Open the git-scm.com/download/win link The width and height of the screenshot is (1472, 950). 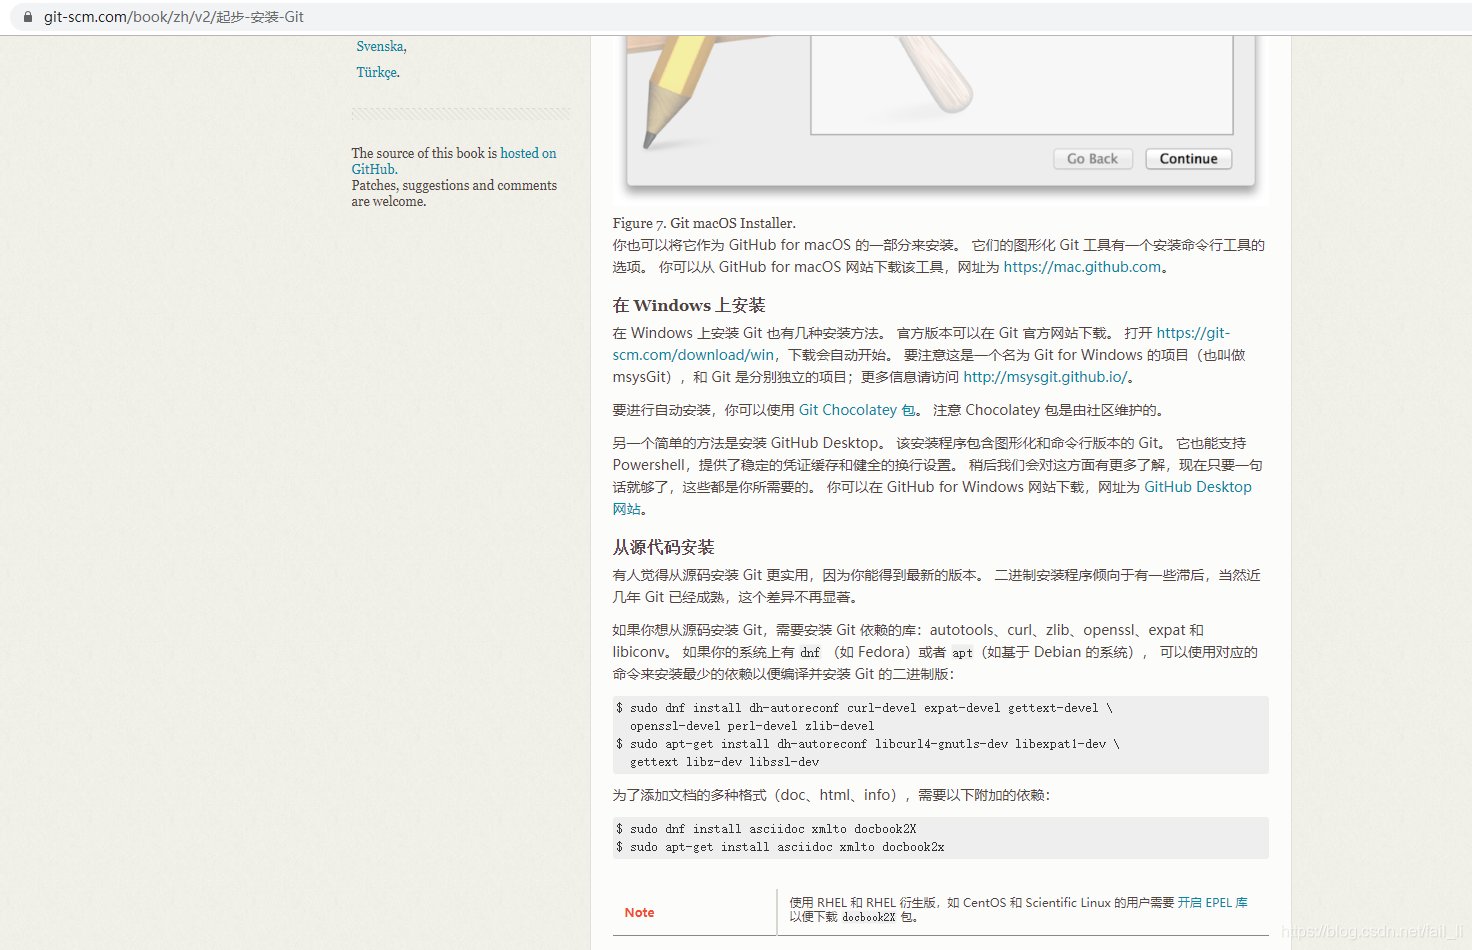click(921, 344)
